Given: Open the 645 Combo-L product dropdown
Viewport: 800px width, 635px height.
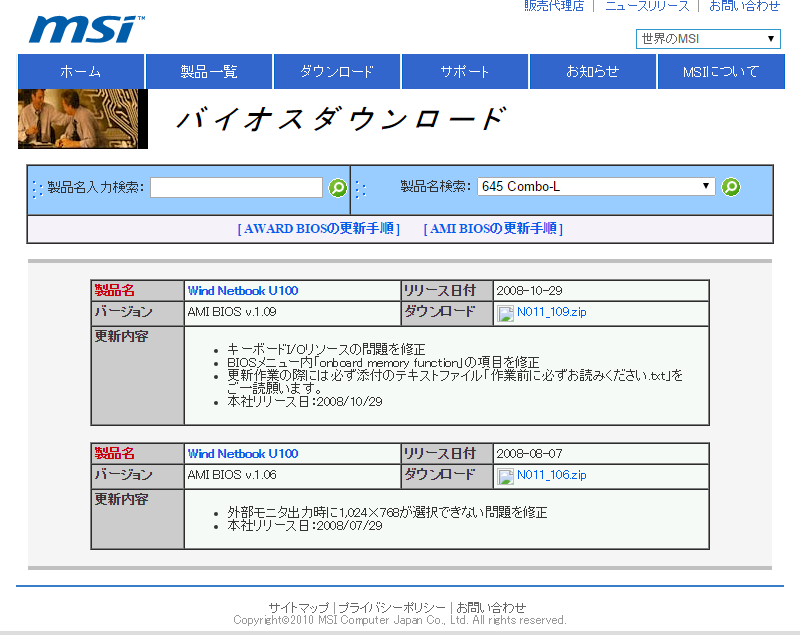Looking at the screenshot, I should tap(596, 187).
